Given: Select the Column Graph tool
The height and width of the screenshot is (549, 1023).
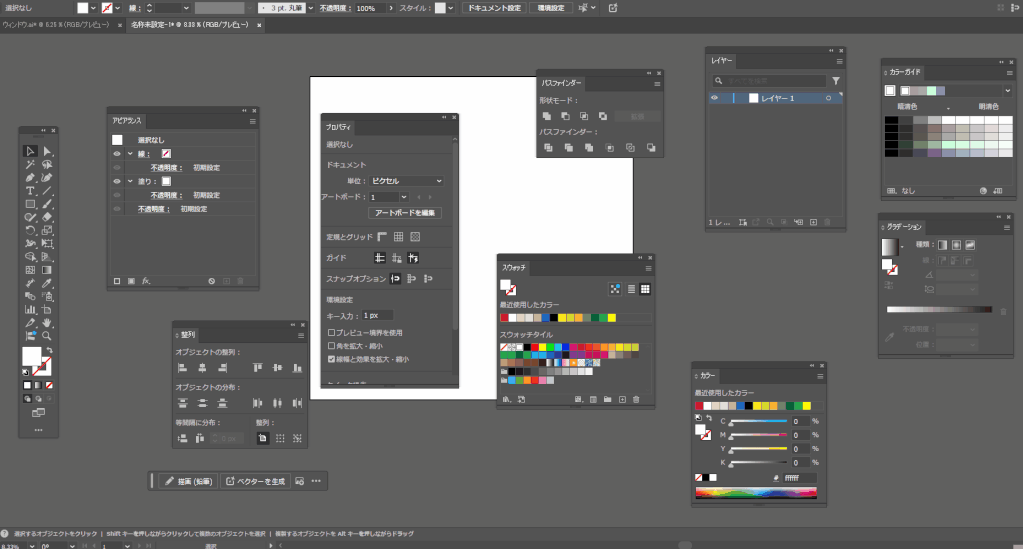Looking at the screenshot, I should [x=30, y=309].
